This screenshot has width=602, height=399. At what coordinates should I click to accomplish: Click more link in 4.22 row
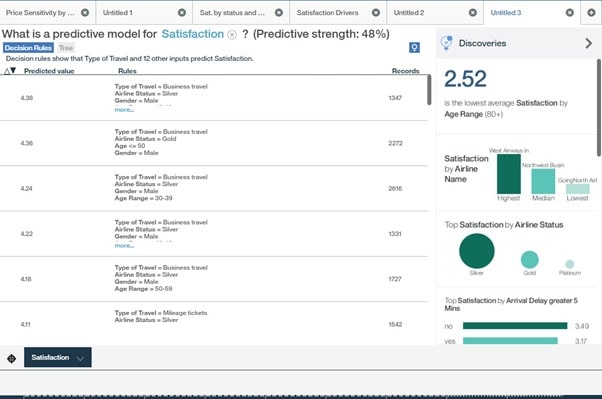pos(124,246)
